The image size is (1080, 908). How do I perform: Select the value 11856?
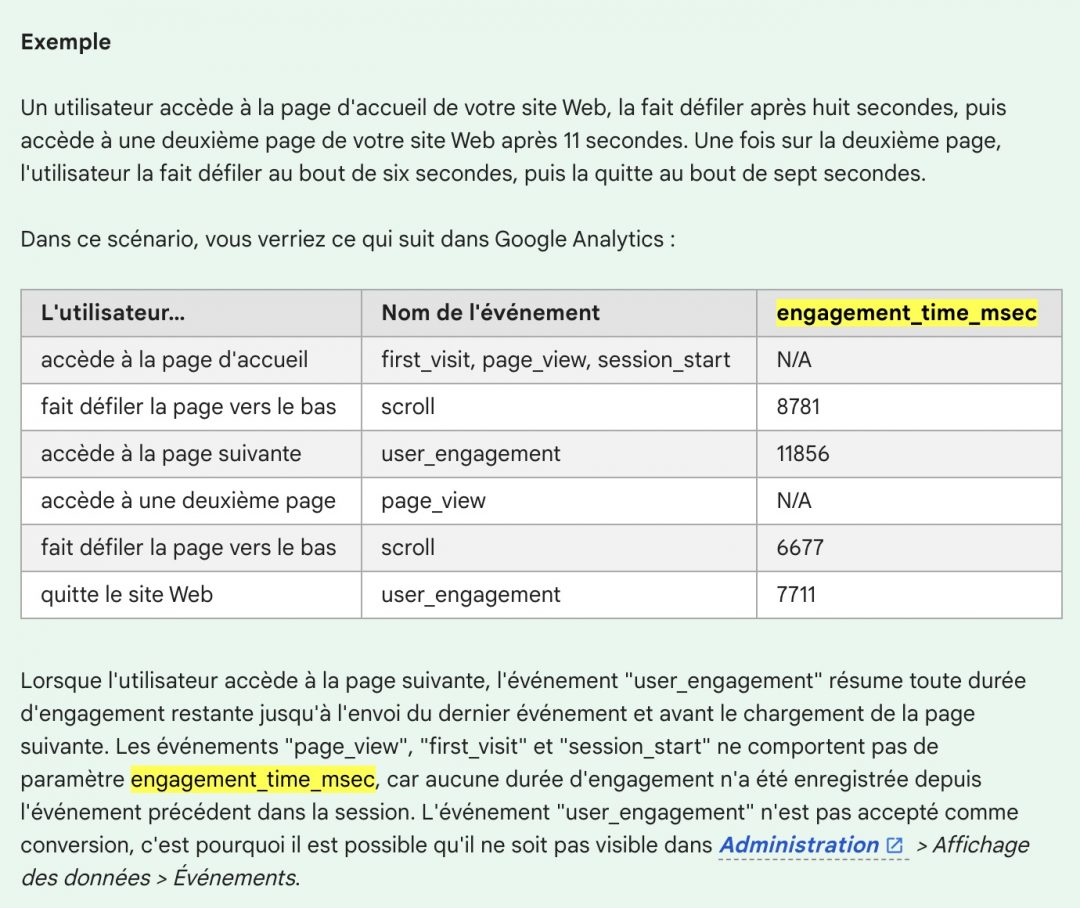(802, 453)
